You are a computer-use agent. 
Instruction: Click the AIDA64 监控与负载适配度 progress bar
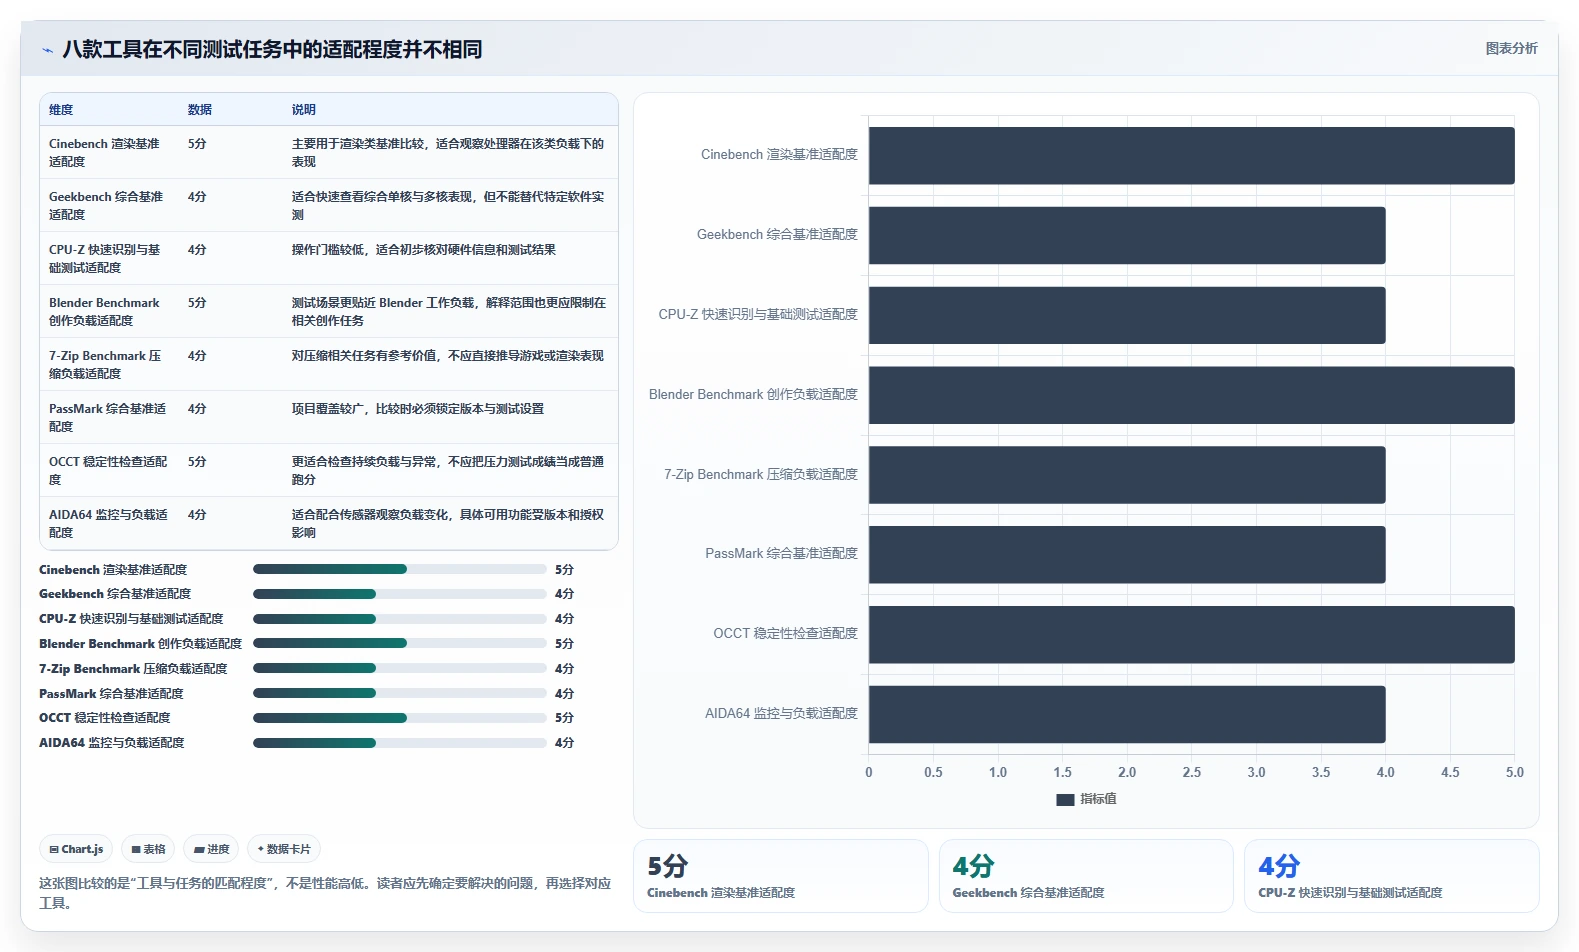coord(399,743)
